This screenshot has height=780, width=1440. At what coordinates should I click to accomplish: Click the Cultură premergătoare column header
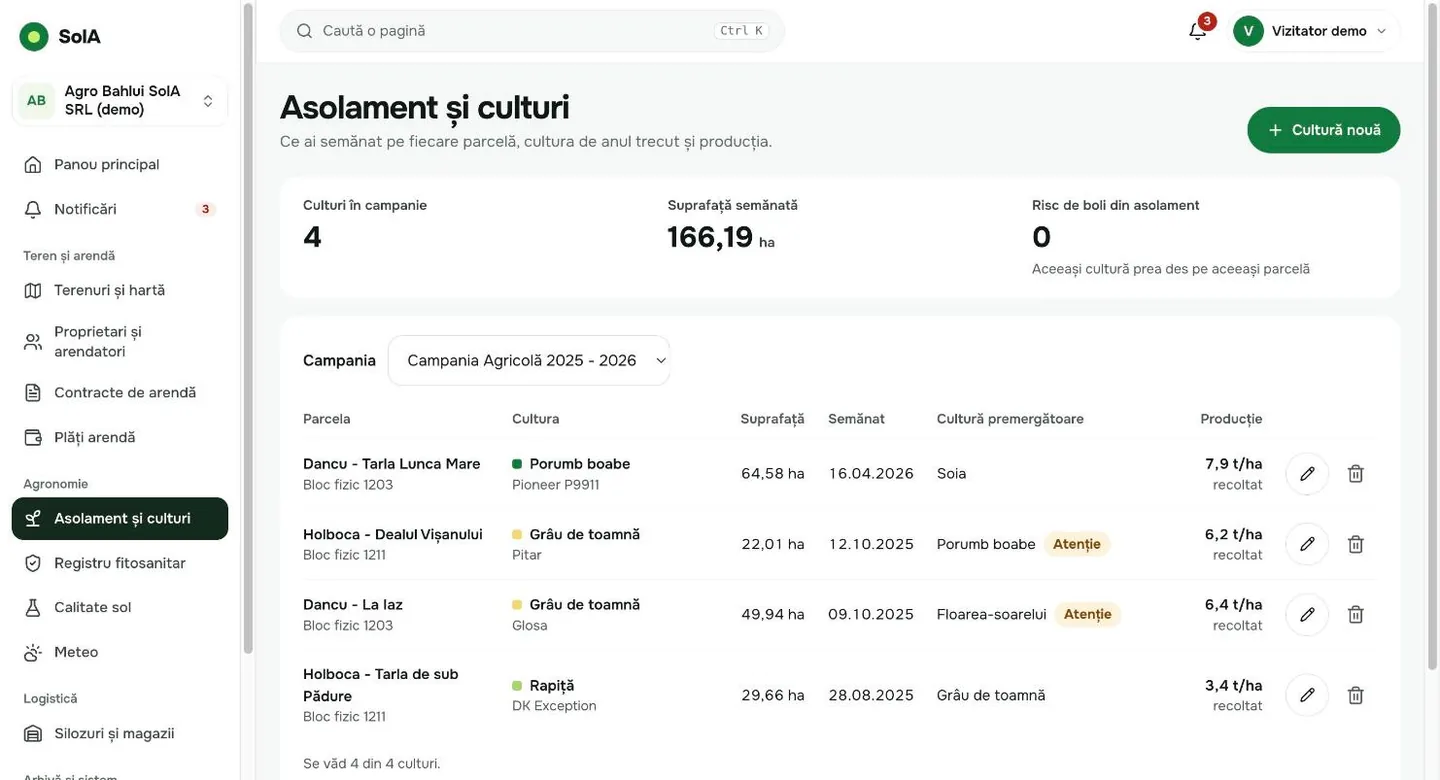[1010, 419]
